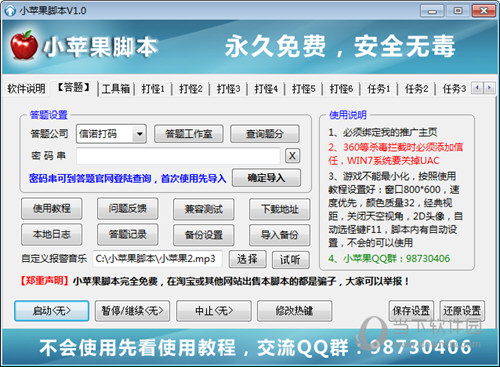Click 试听 to preview alarm music
Screen dimensions: 500x367
291,259
